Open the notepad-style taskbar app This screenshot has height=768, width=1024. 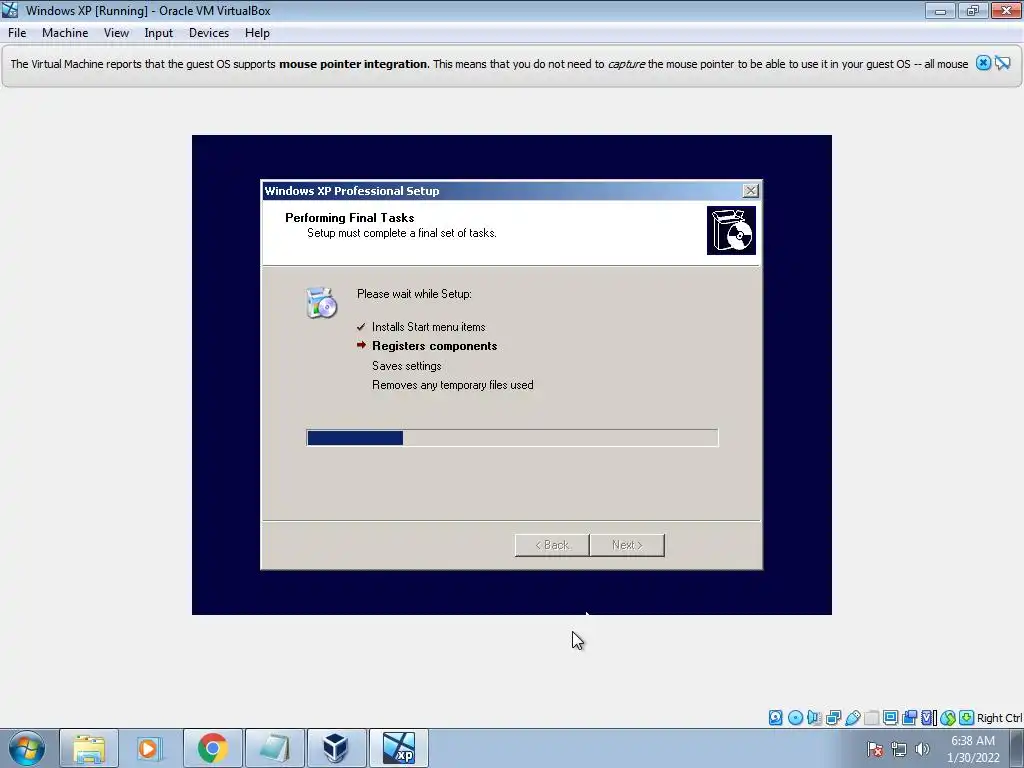pos(274,748)
